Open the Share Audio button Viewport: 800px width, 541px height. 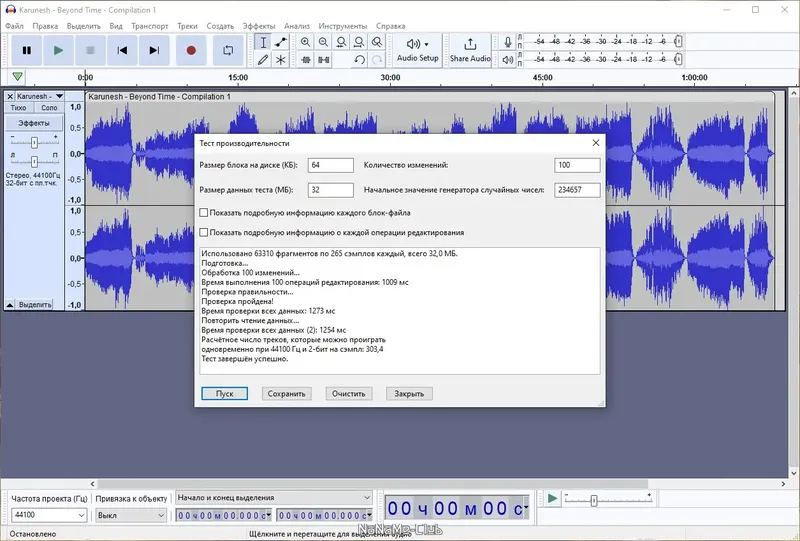pyautogui.click(x=470, y=50)
